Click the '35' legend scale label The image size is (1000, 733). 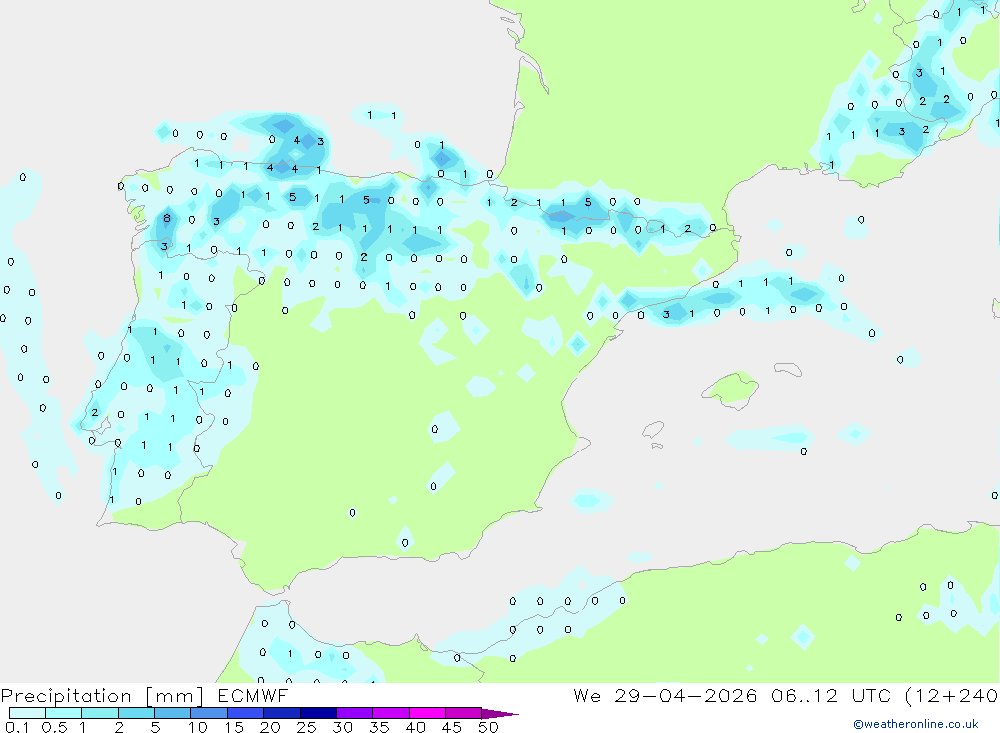point(379,727)
